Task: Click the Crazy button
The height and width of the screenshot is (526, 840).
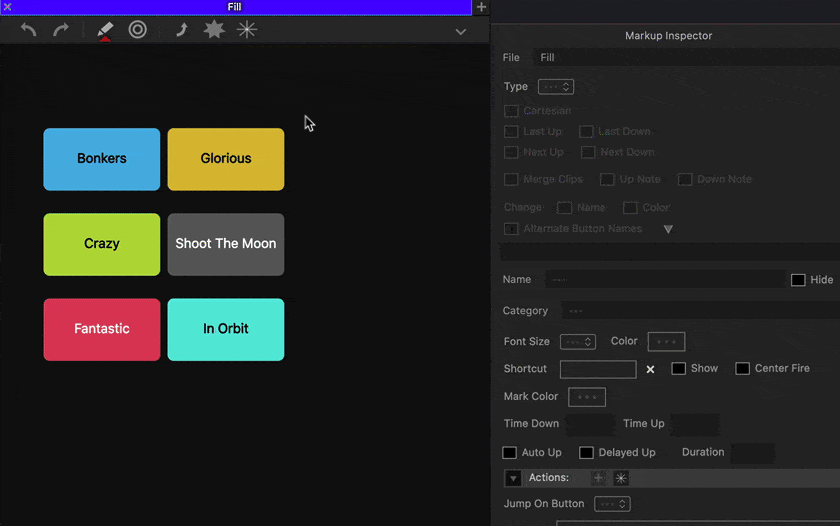Action: pyautogui.click(x=102, y=244)
